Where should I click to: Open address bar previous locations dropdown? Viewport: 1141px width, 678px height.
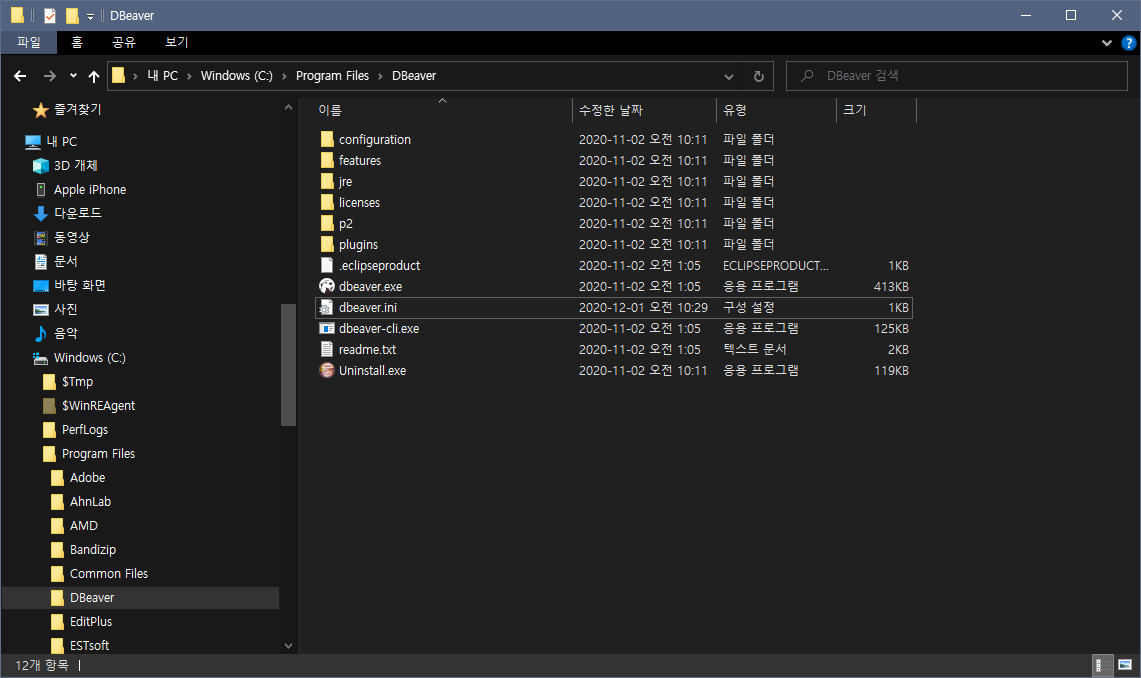(x=728, y=76)
